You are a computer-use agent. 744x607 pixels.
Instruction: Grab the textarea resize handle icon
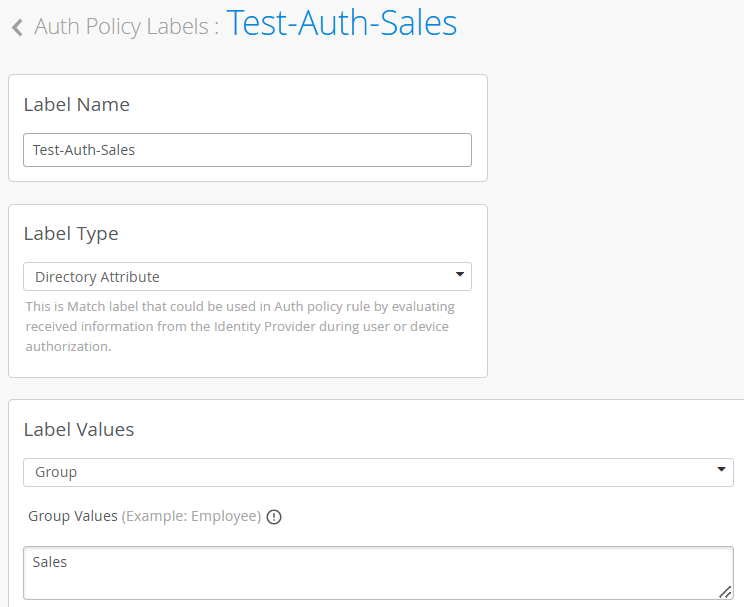click(725, 592)
